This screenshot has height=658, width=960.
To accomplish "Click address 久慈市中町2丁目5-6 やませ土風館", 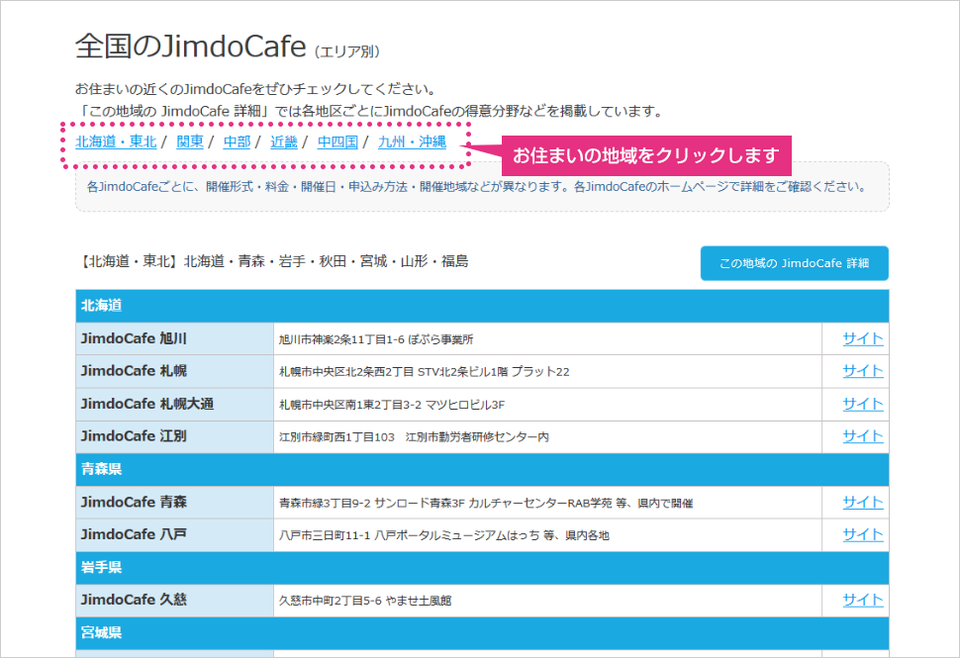I will [x=365, y=601].
